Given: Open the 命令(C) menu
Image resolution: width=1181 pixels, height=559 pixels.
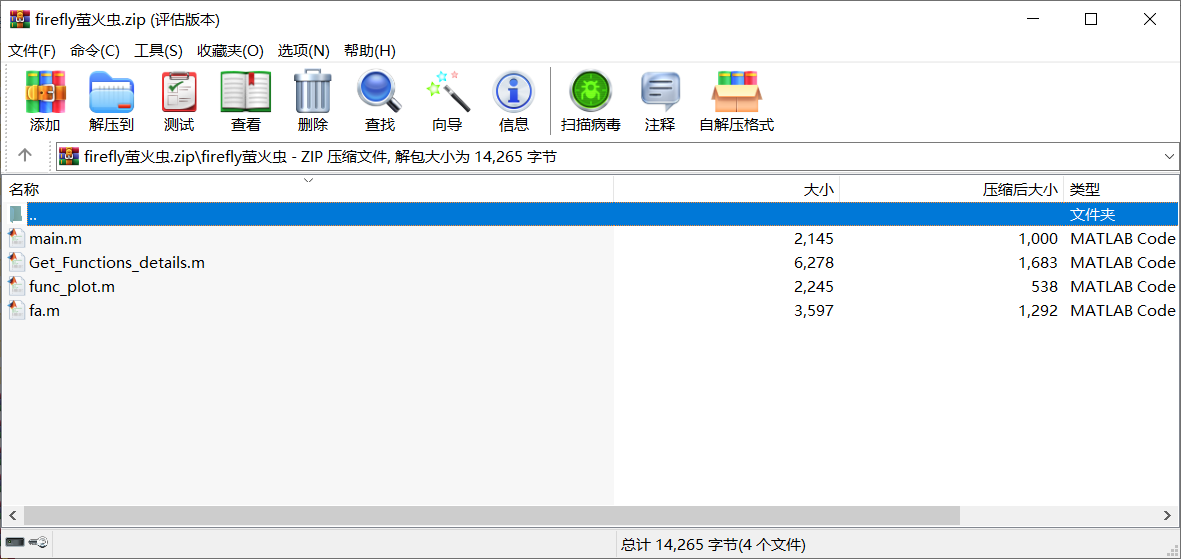Looking at the screenshot, I should coord(95,51).
